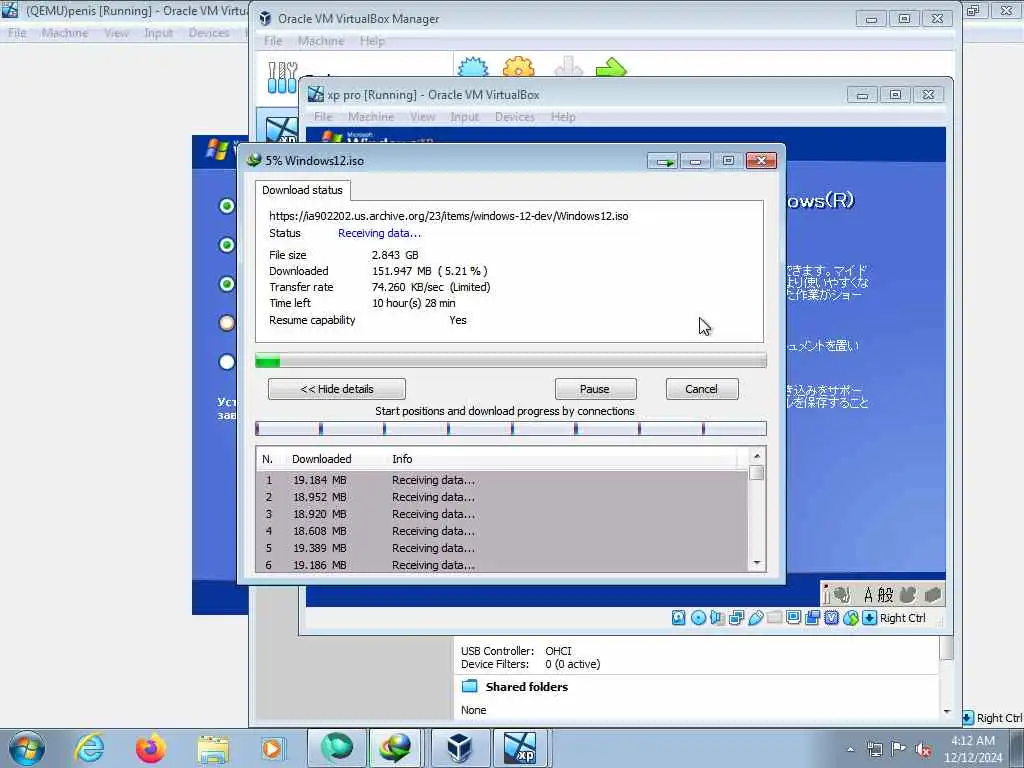
Task: Select connection row 5 with 19.389 MB
Action: [x=502, y=548]
